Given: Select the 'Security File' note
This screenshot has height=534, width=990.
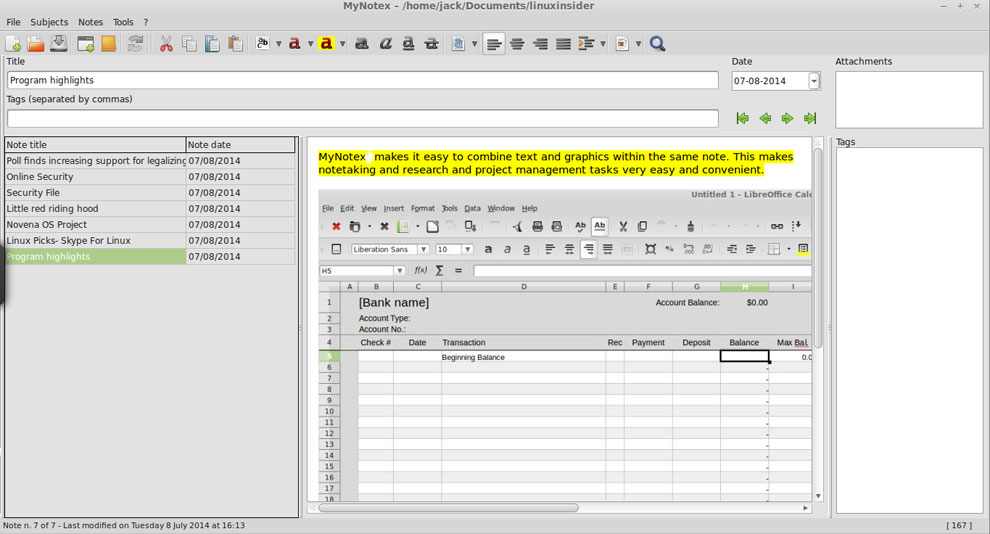Looking at the screenshot, I should click(x=150, y=193).
